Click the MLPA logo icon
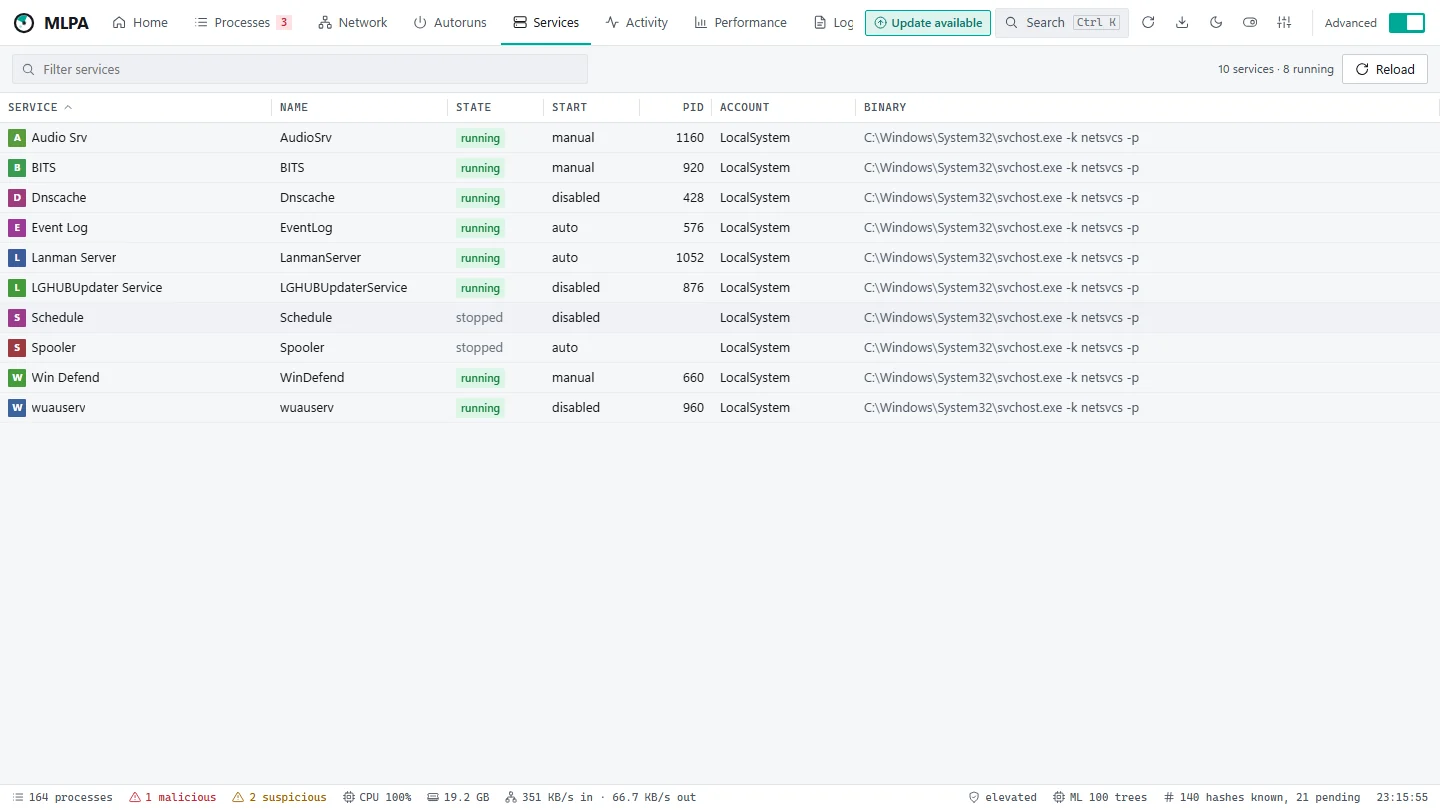 pos(24,23)
